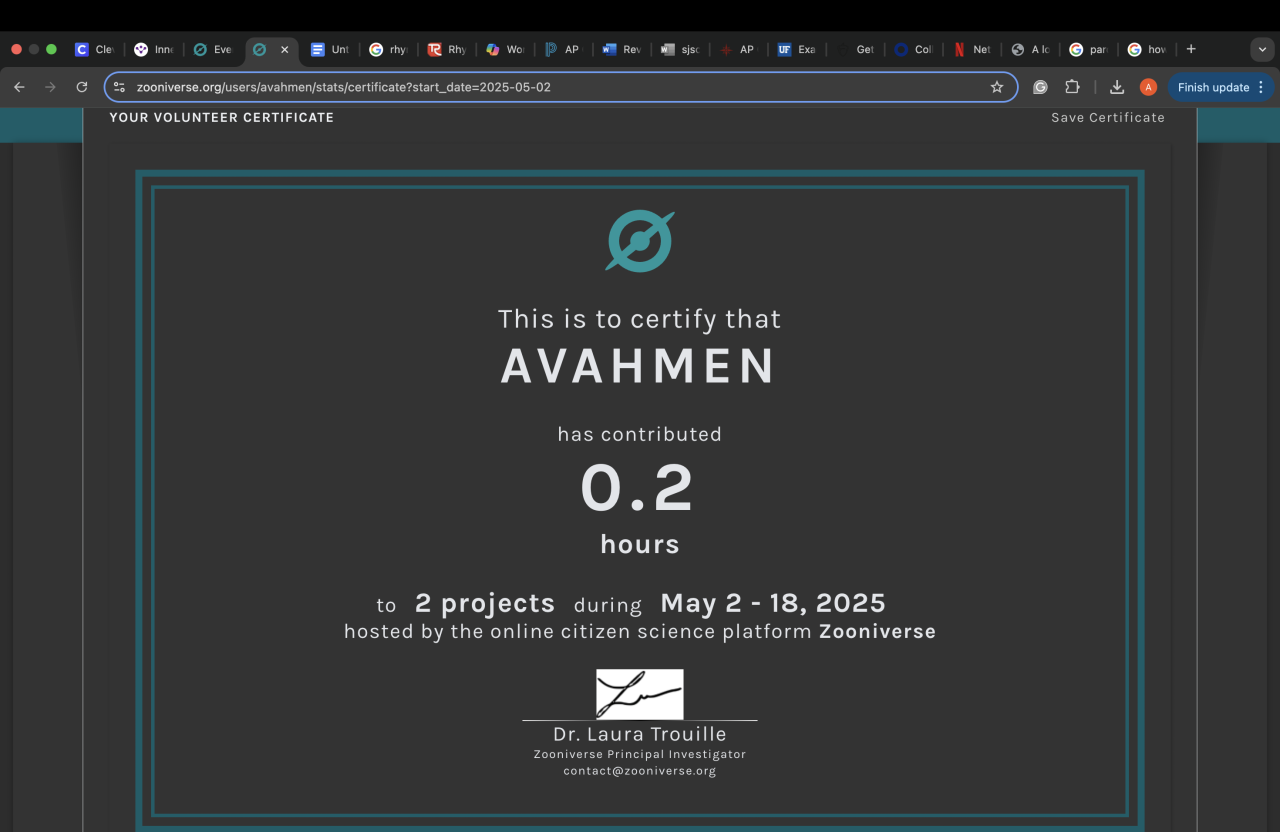The height and width of the screenshot is (832, 1280).
Task: Click the zooniverse.org URL address bar
Action: click(x=560, y=87)
